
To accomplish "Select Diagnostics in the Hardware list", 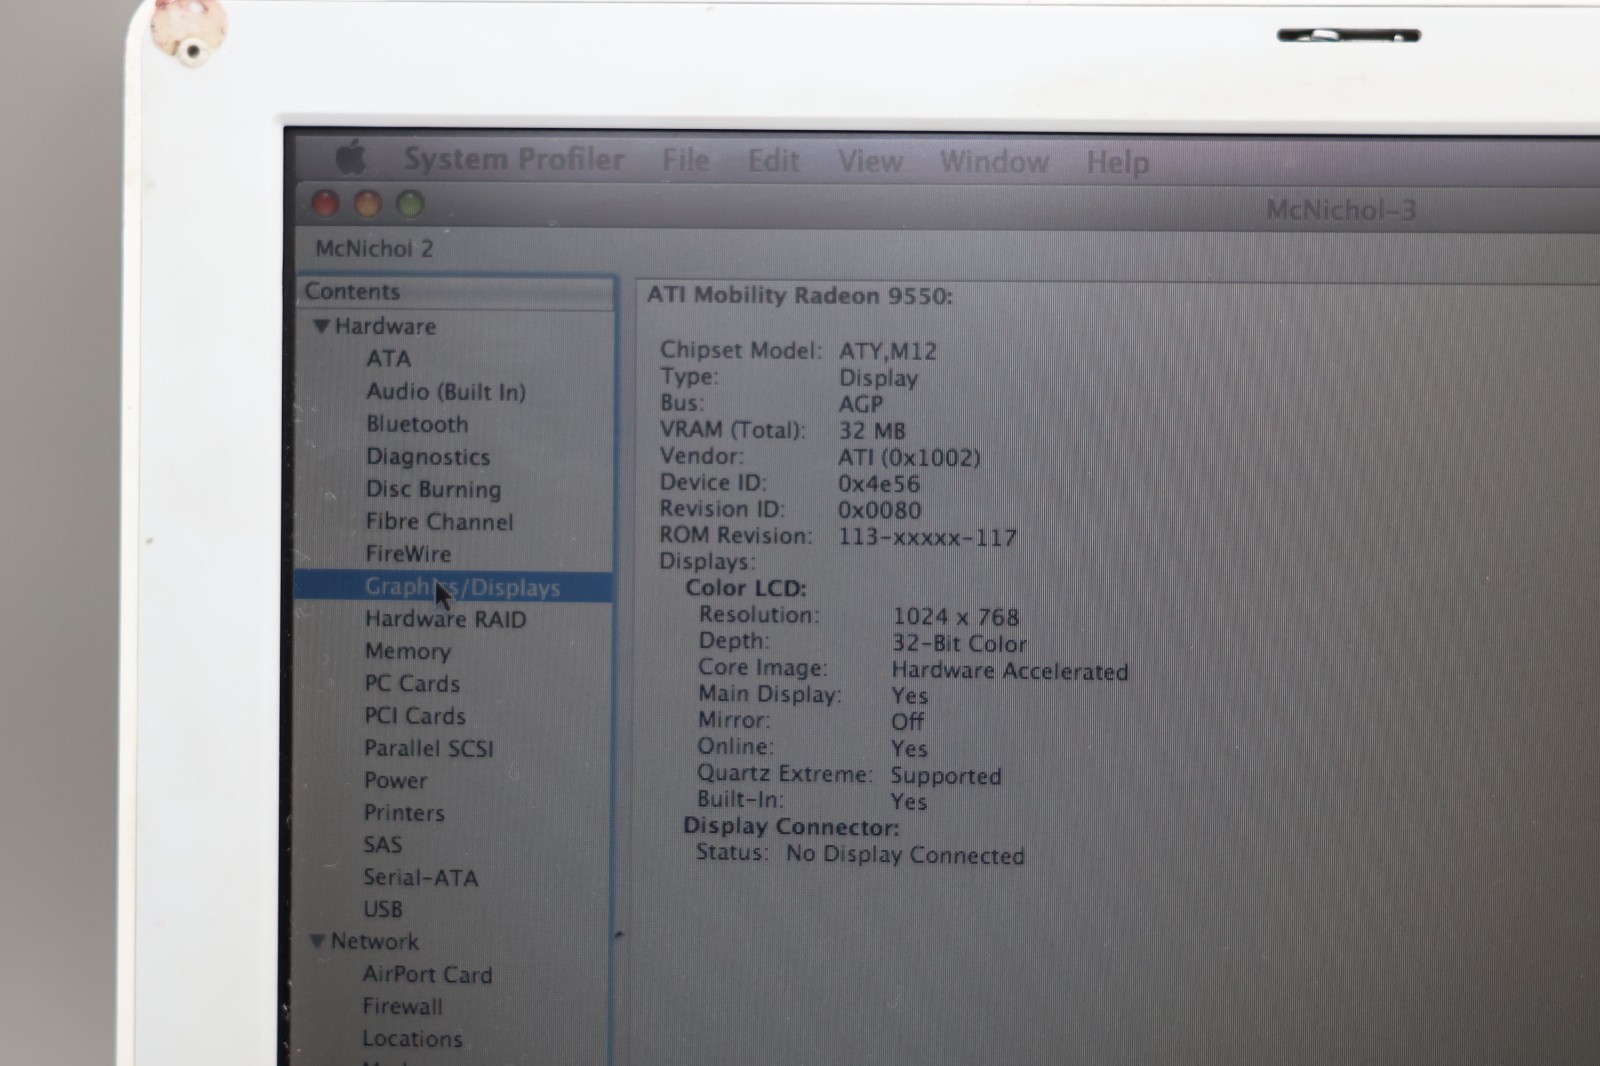I will click(428, 457).
